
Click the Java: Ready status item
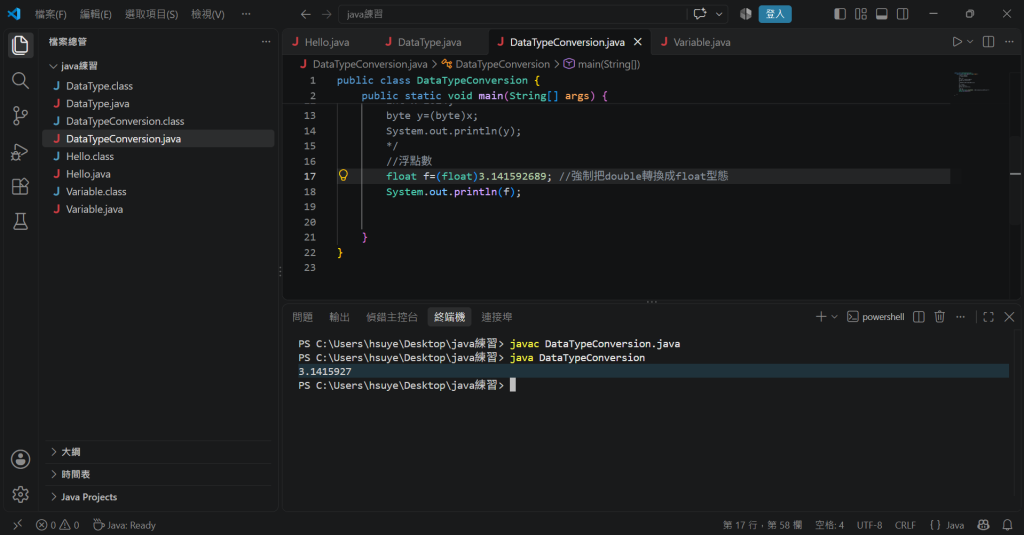(124, 525)
